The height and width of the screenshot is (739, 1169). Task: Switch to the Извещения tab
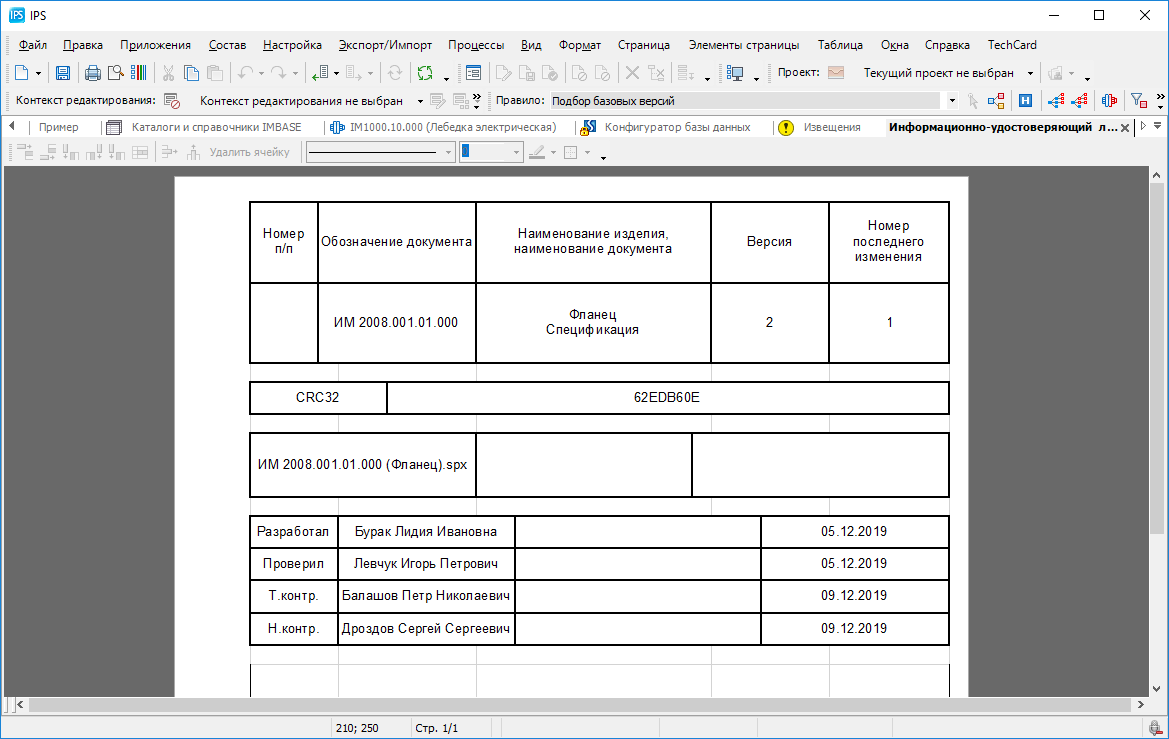832,127
